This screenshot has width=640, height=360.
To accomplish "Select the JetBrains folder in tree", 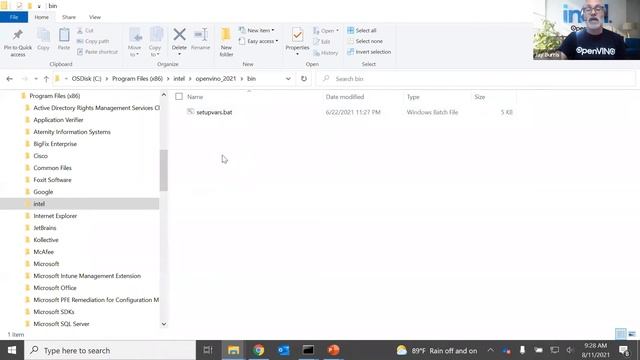I will click(x=45, y=228).
